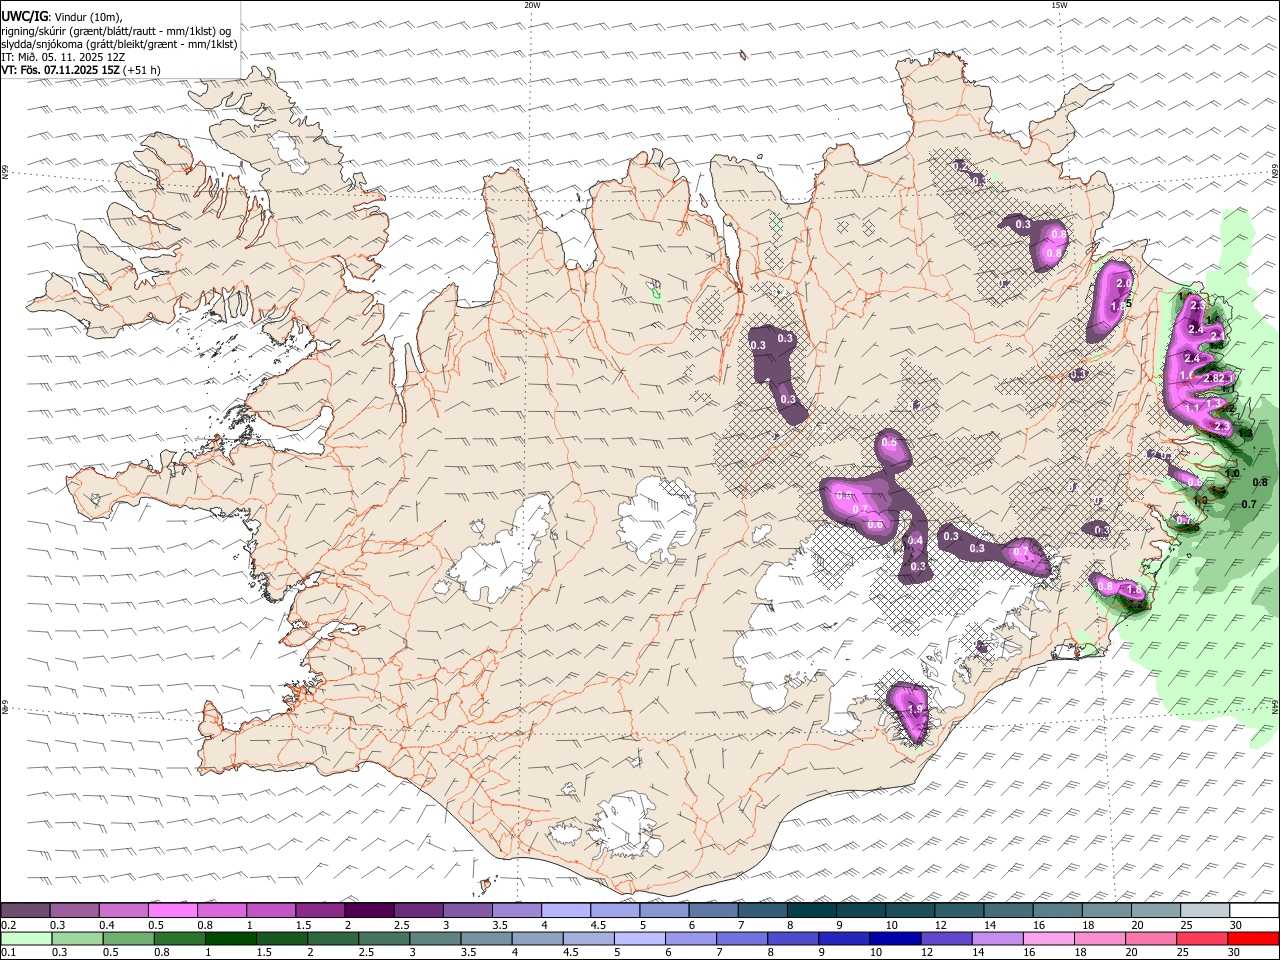Click the 'slydda/snjókoma' legend description line
Viewport: 1280px width, 960px height.
(x=119, y=44)
